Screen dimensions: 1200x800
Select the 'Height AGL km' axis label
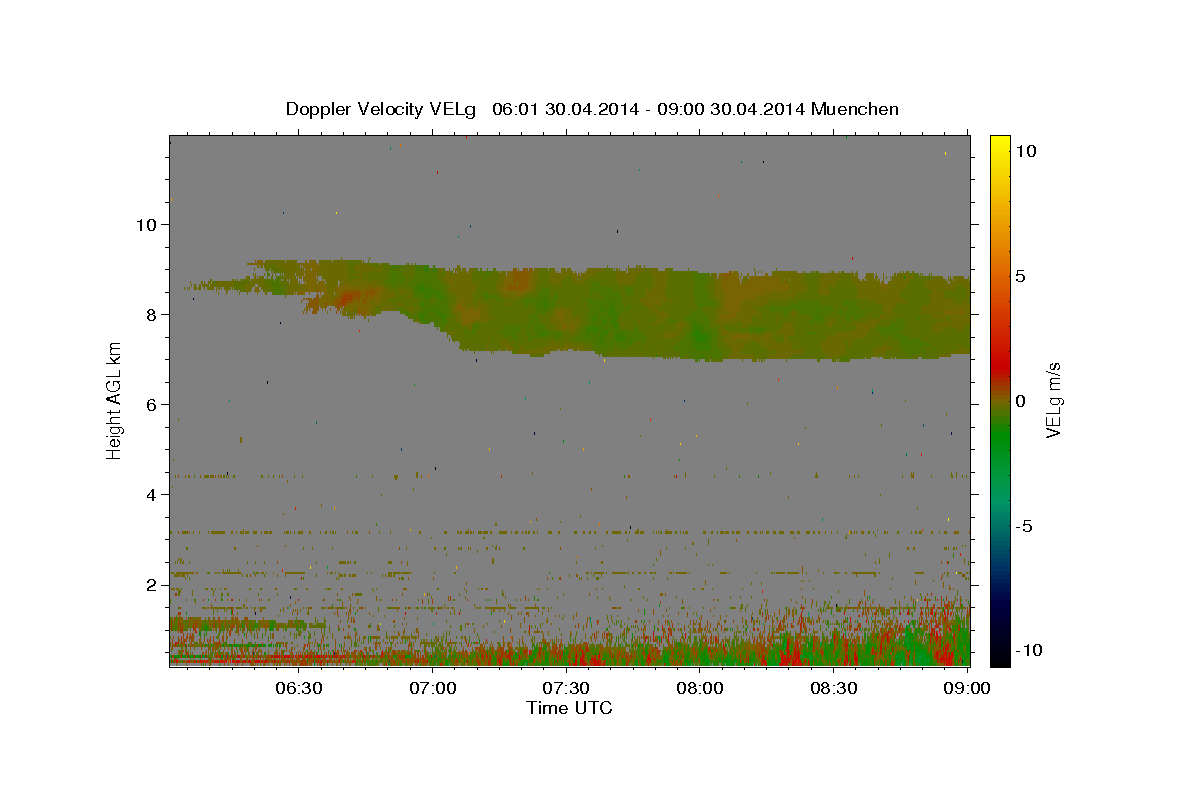click(x=115, y=399)
